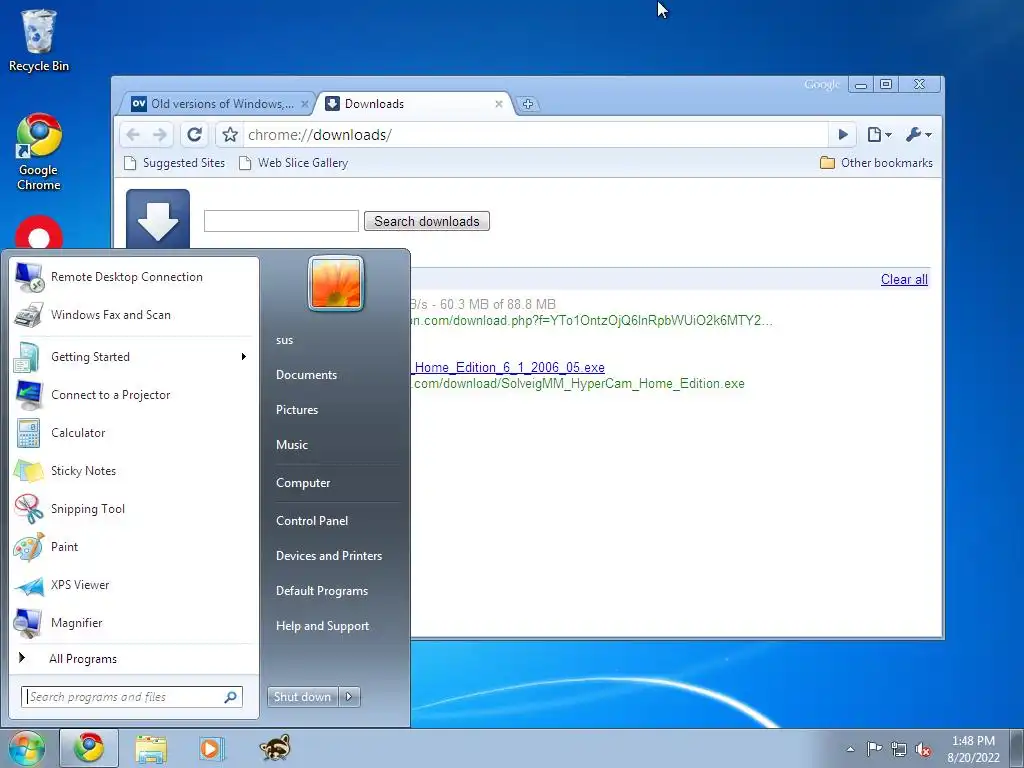This screenshot has width=1024, height=768.
Task: Click the chrome://downloads/ address bar
Action: coord(536,135)
